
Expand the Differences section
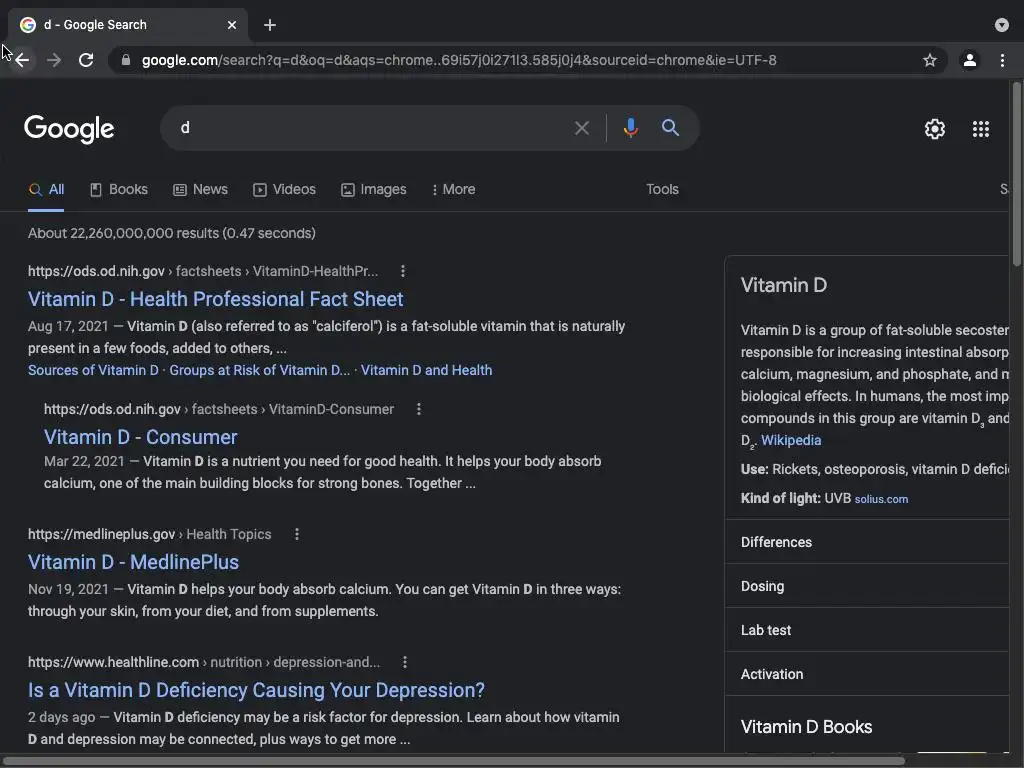[x=867, y=542]
